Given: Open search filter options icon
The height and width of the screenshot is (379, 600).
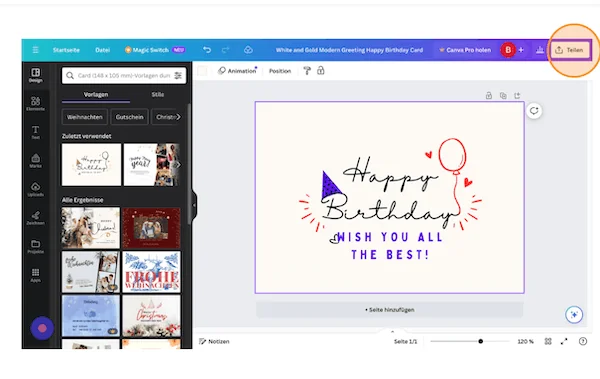Looking at the screenshot, I should (178, 75).
